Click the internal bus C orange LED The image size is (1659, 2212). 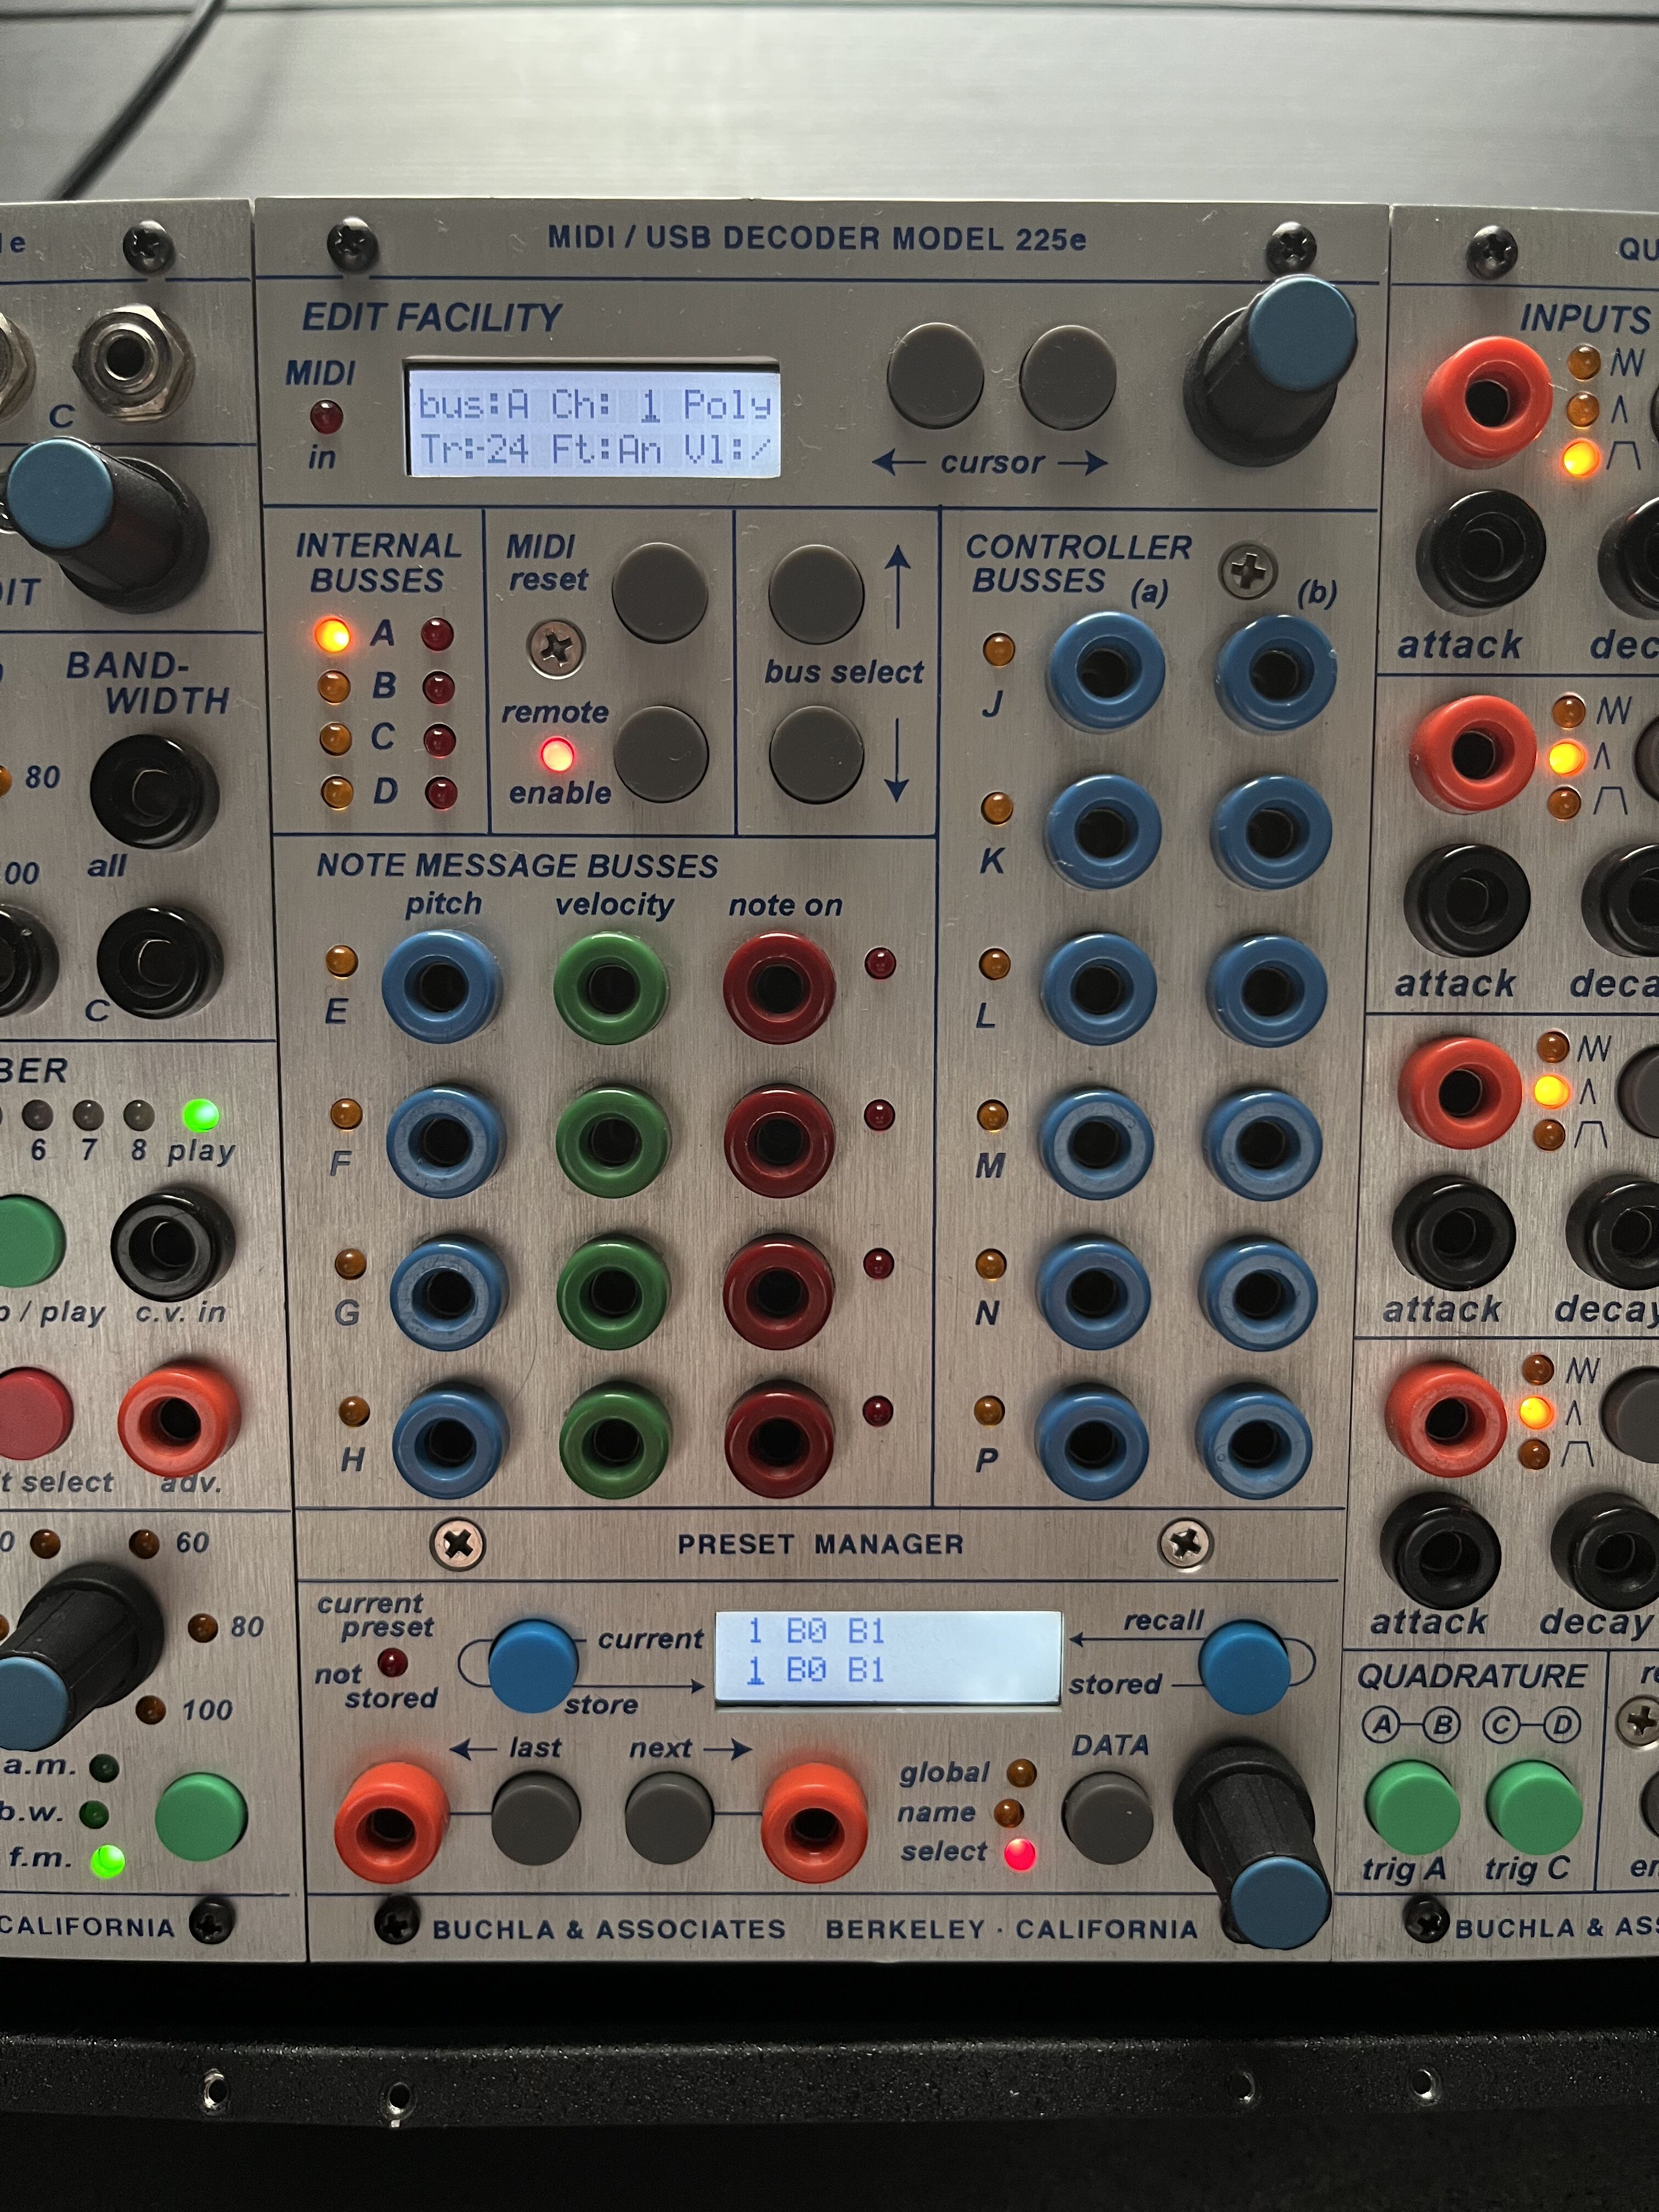[x=335, y=739]
